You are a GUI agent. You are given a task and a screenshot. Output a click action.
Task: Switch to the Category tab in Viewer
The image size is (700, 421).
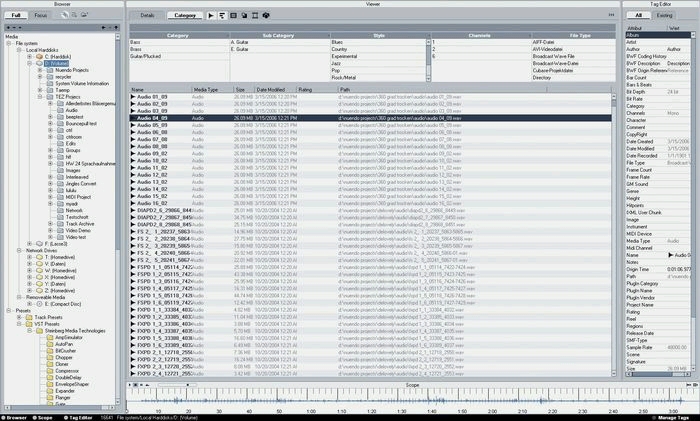(x=185, y=15)
